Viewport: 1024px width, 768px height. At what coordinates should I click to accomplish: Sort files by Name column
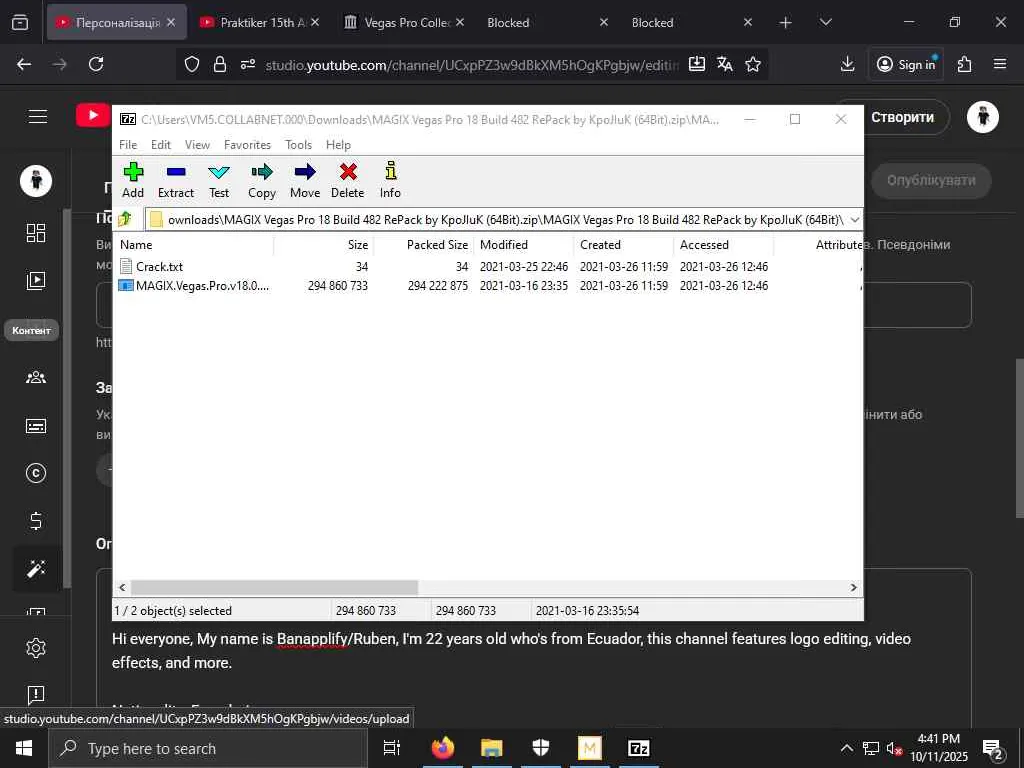195,245
